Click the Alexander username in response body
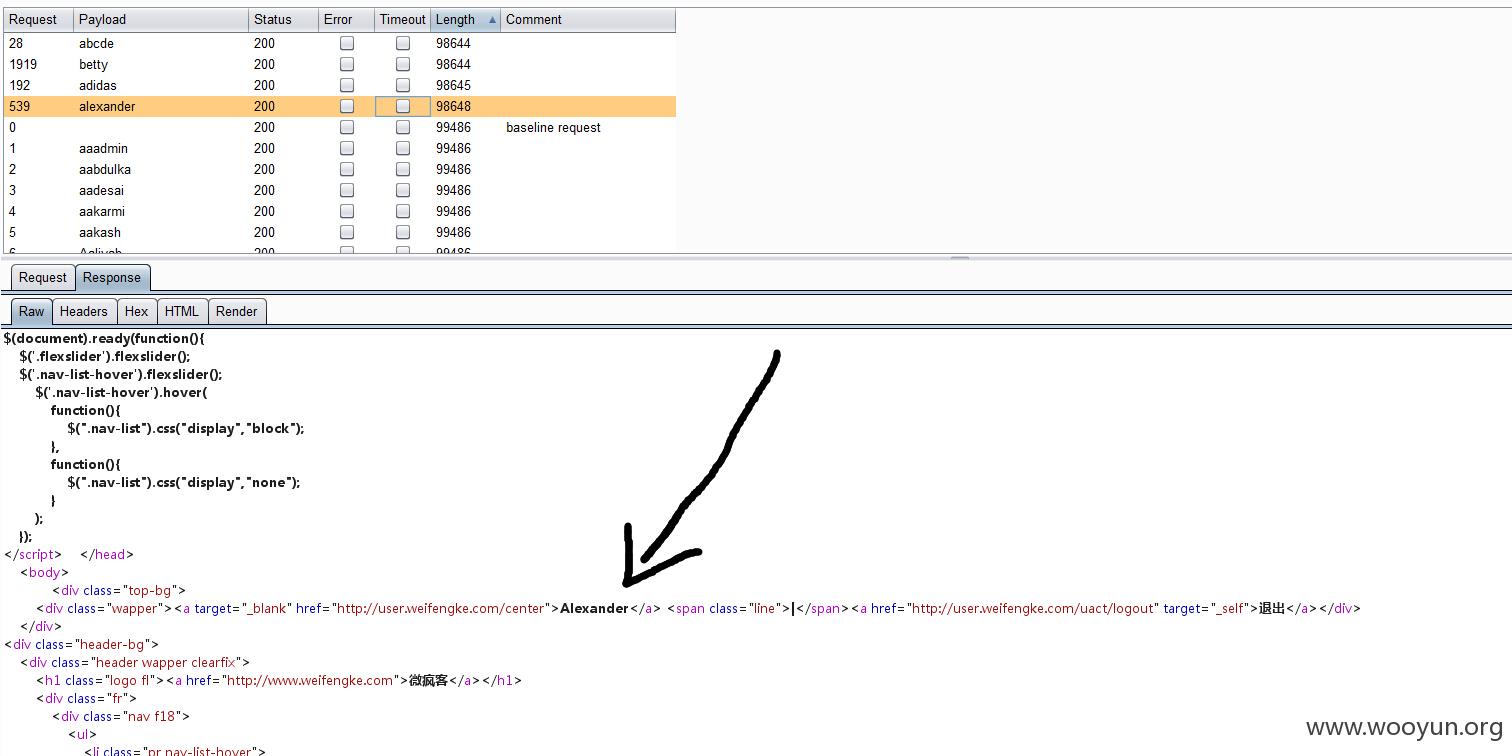The width and height of the screenshot is (1512, 756). click(594, 608)
